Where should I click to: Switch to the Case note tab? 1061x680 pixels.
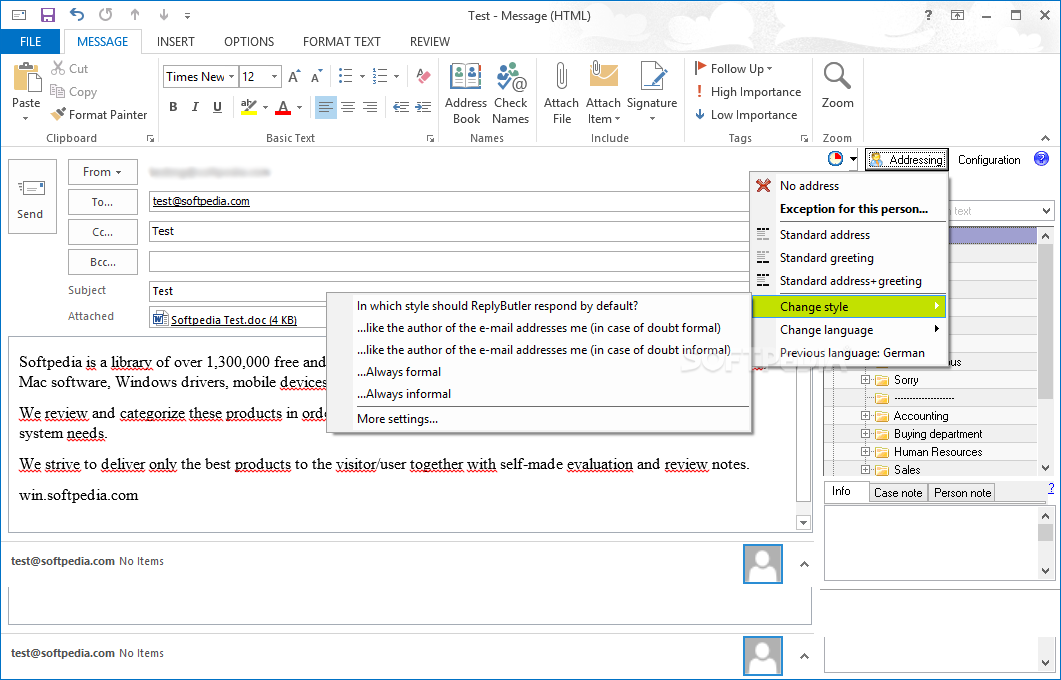(898, 493)
